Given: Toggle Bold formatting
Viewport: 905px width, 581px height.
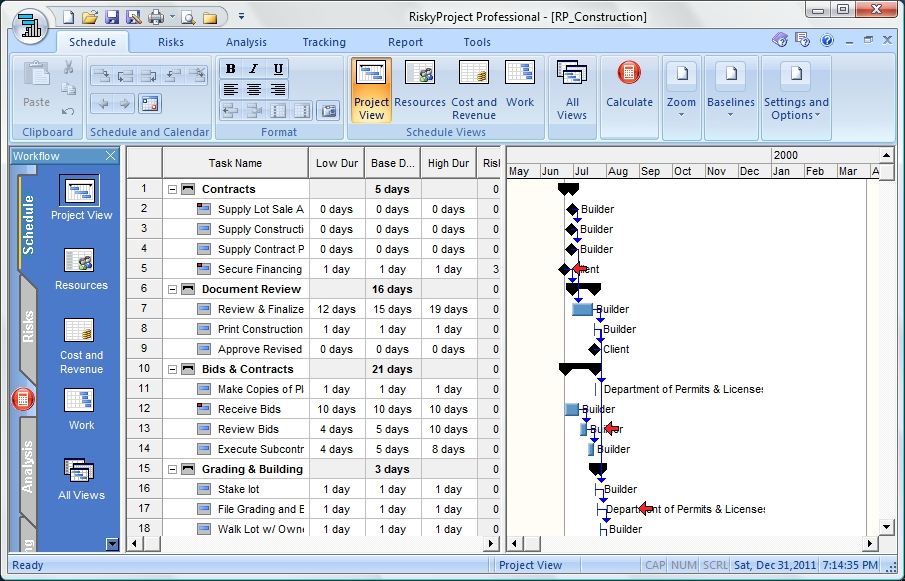Looking at the screenshot, I should [230, 69].
